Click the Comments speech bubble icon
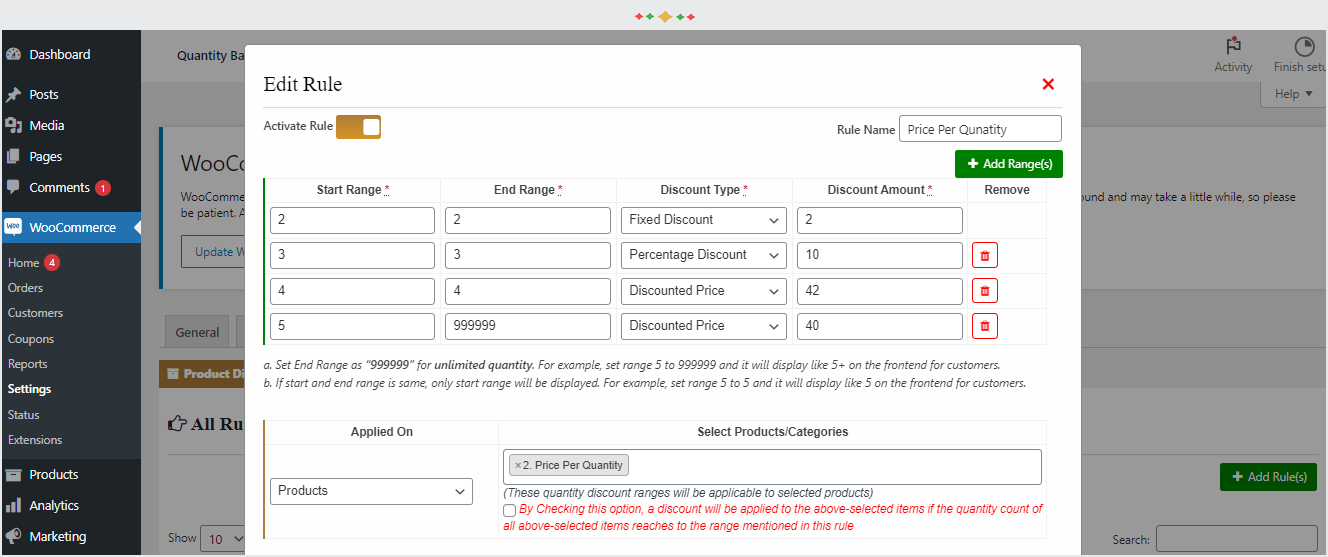 click(x=13, y=187)
